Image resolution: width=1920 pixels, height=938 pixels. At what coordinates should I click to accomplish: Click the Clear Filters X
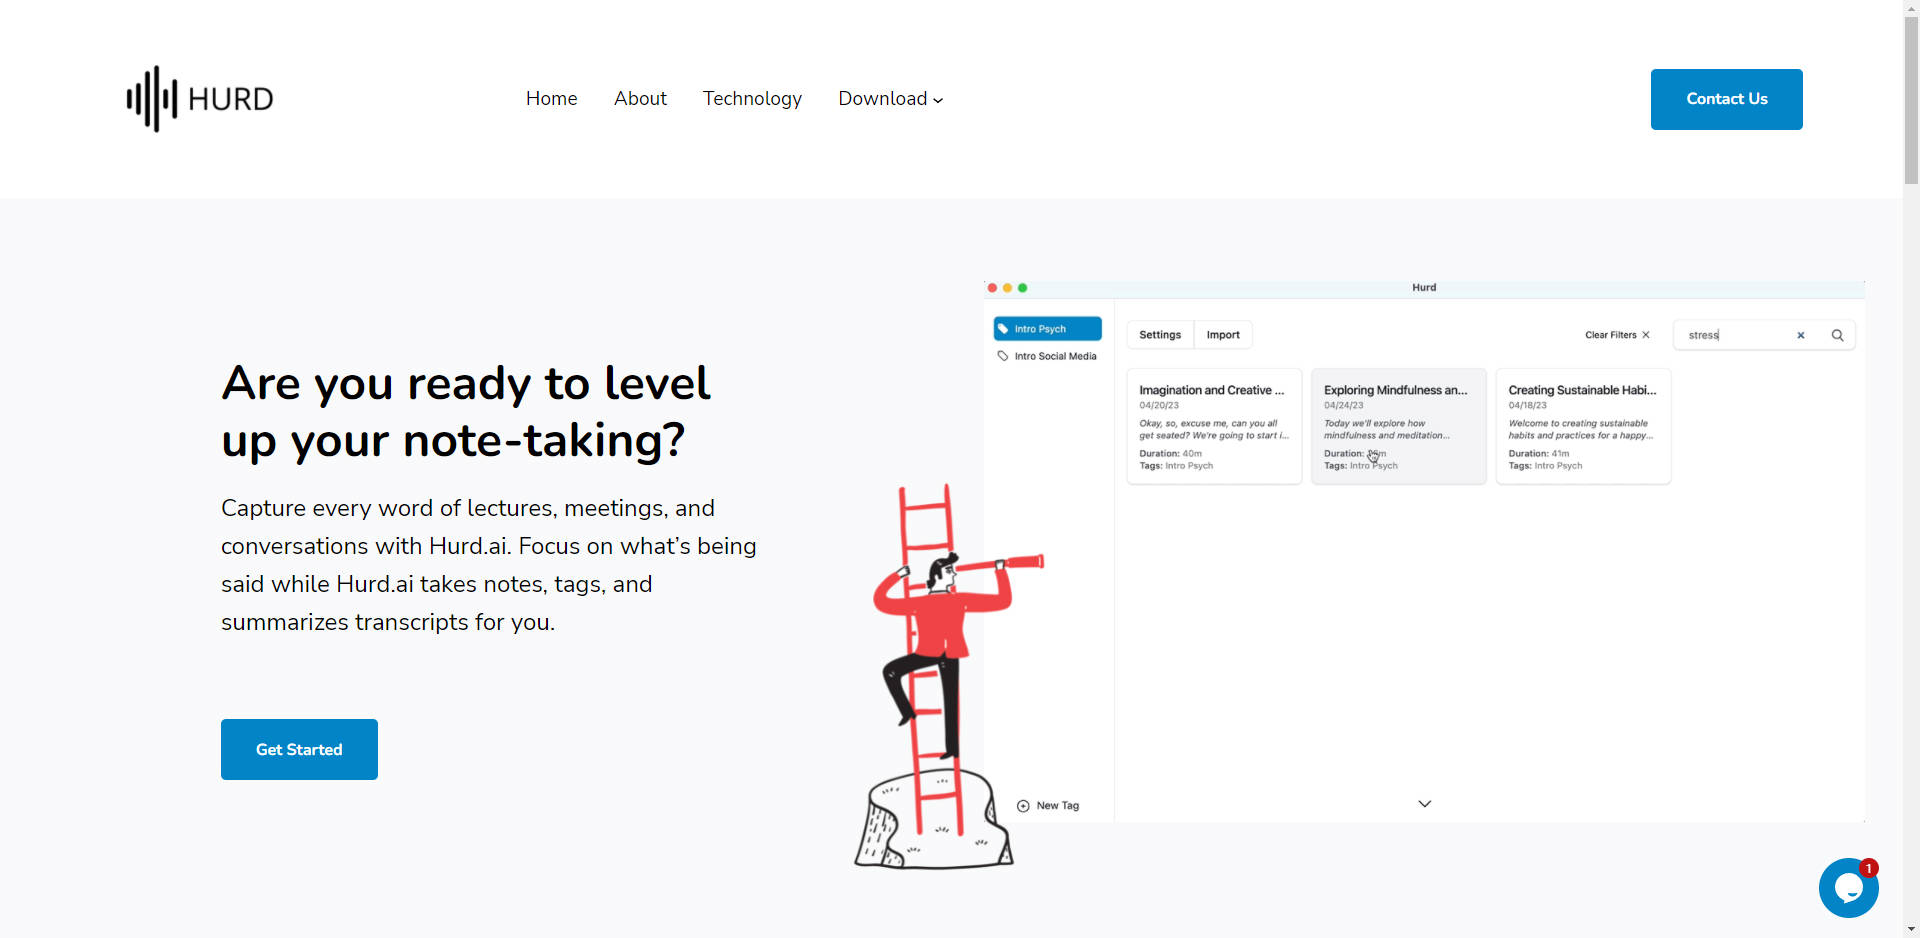click(1645, 335)
